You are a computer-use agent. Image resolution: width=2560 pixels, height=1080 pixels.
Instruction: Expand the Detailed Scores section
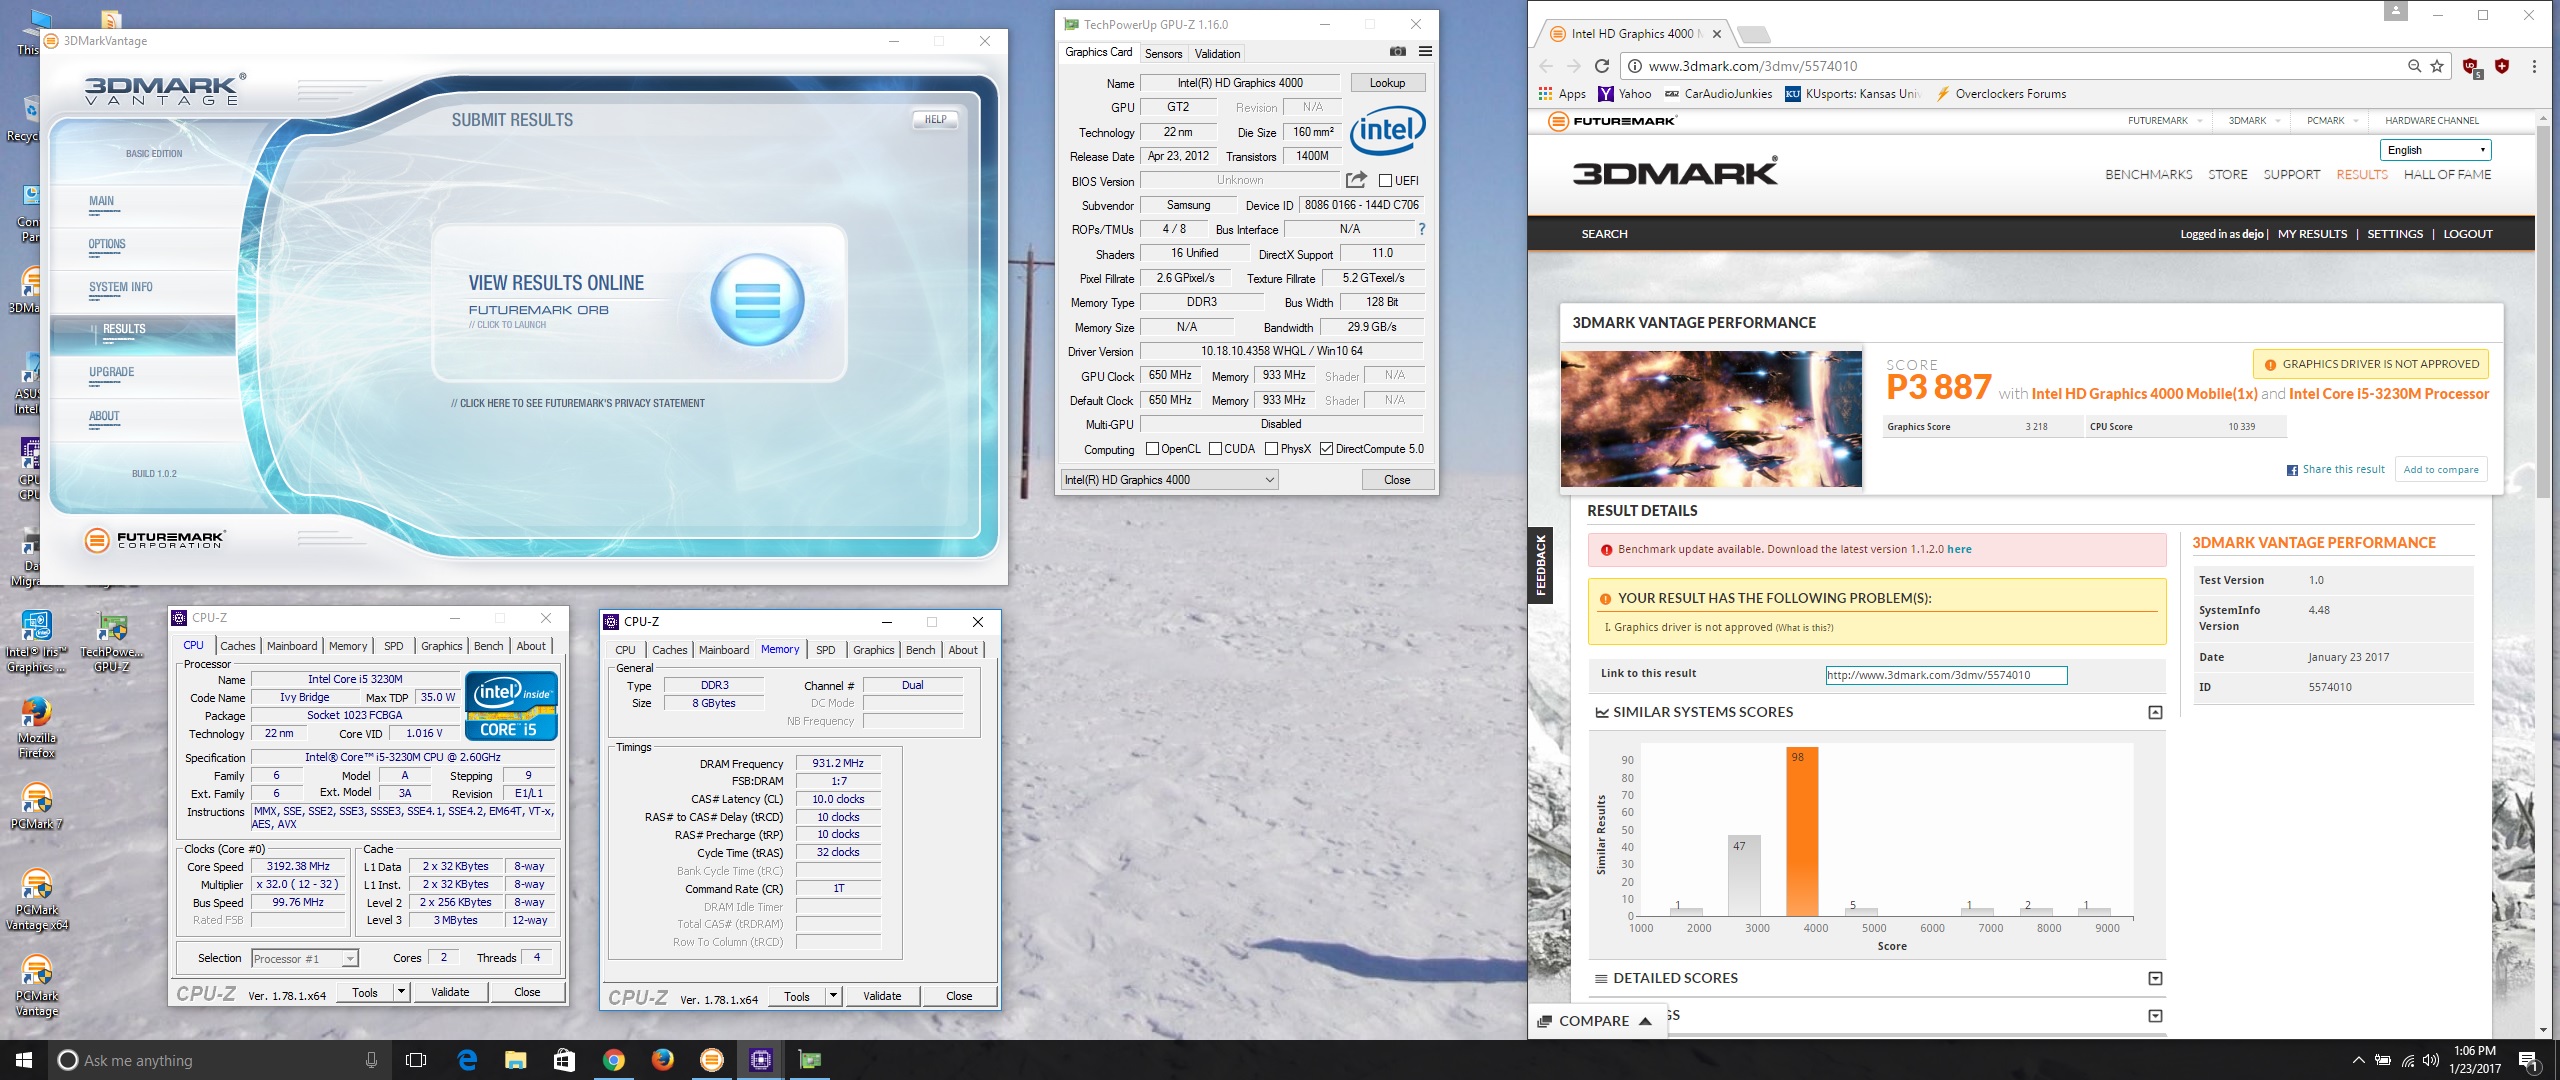pyautogui.click(x=2155, y=979)
